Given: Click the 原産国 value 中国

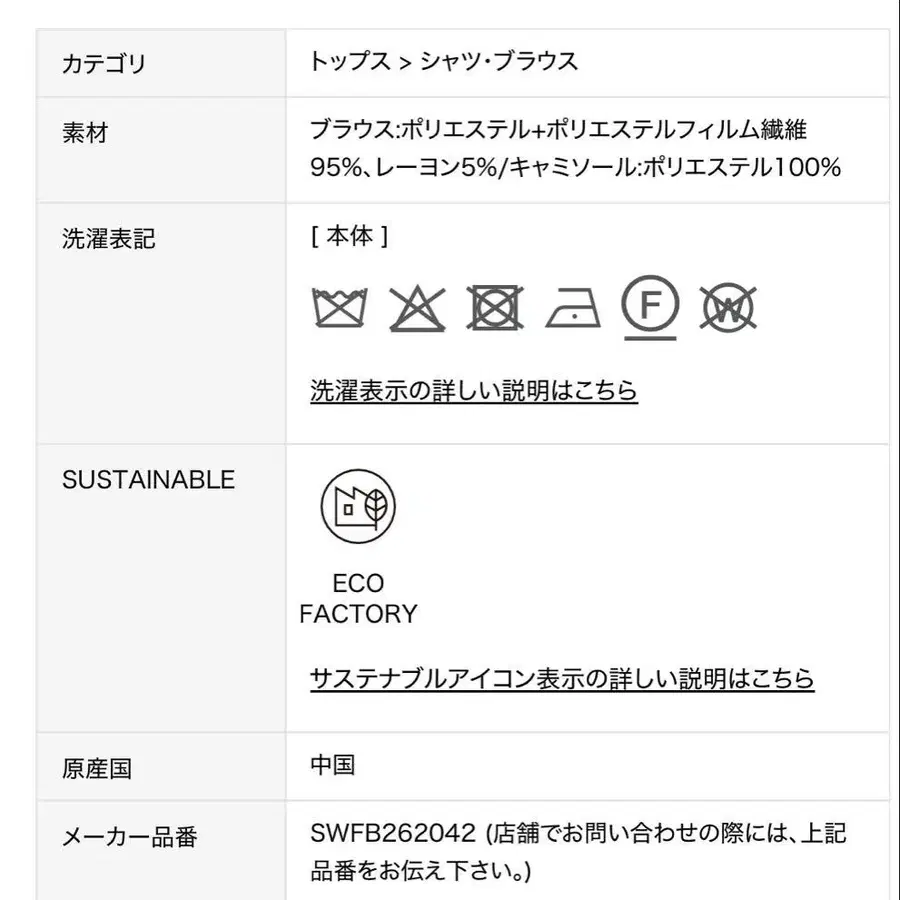Looking at the screenshot, I should (x=332, y=765).
